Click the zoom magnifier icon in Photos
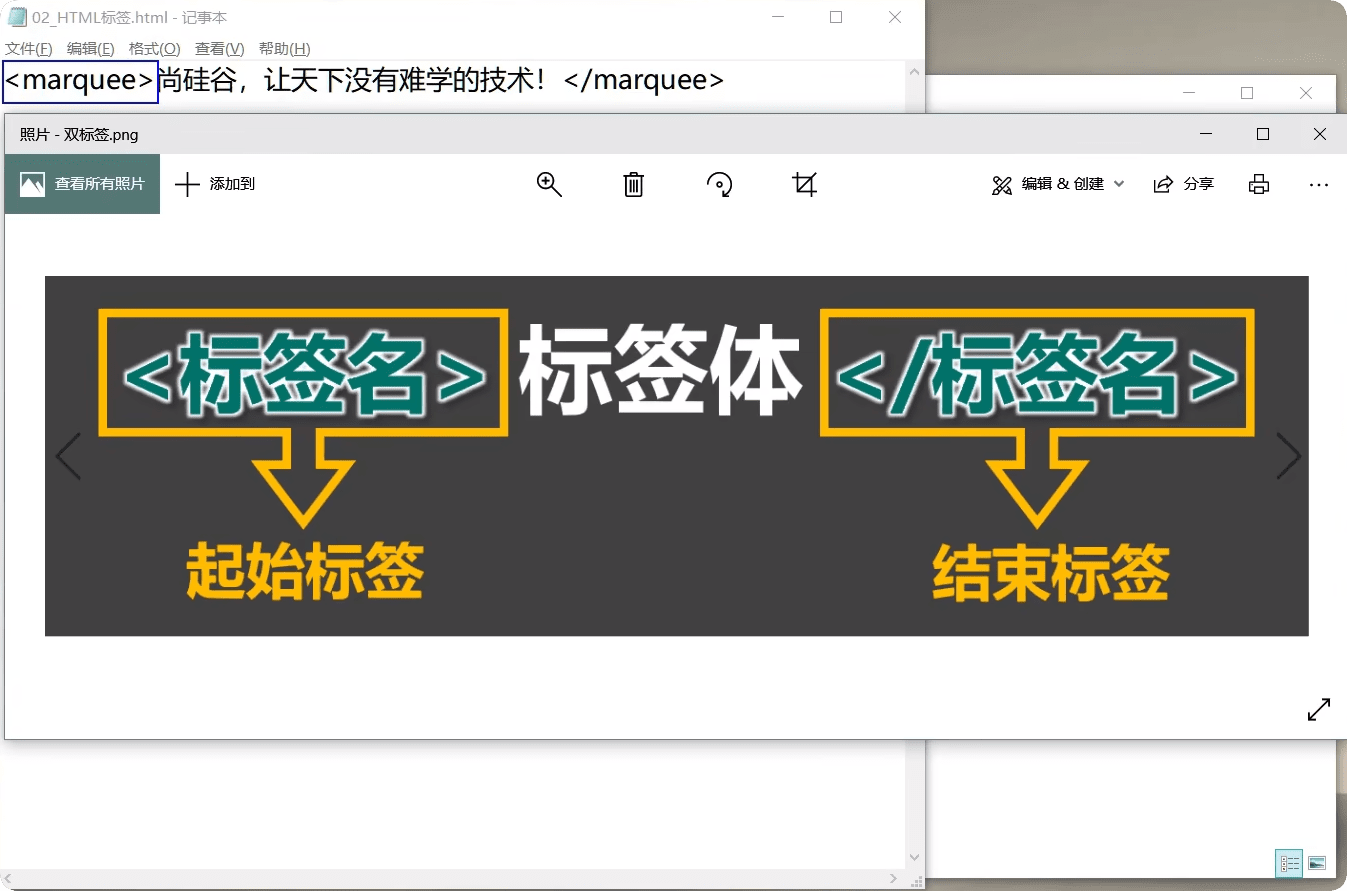1347x891 pixels. point(549,184)
